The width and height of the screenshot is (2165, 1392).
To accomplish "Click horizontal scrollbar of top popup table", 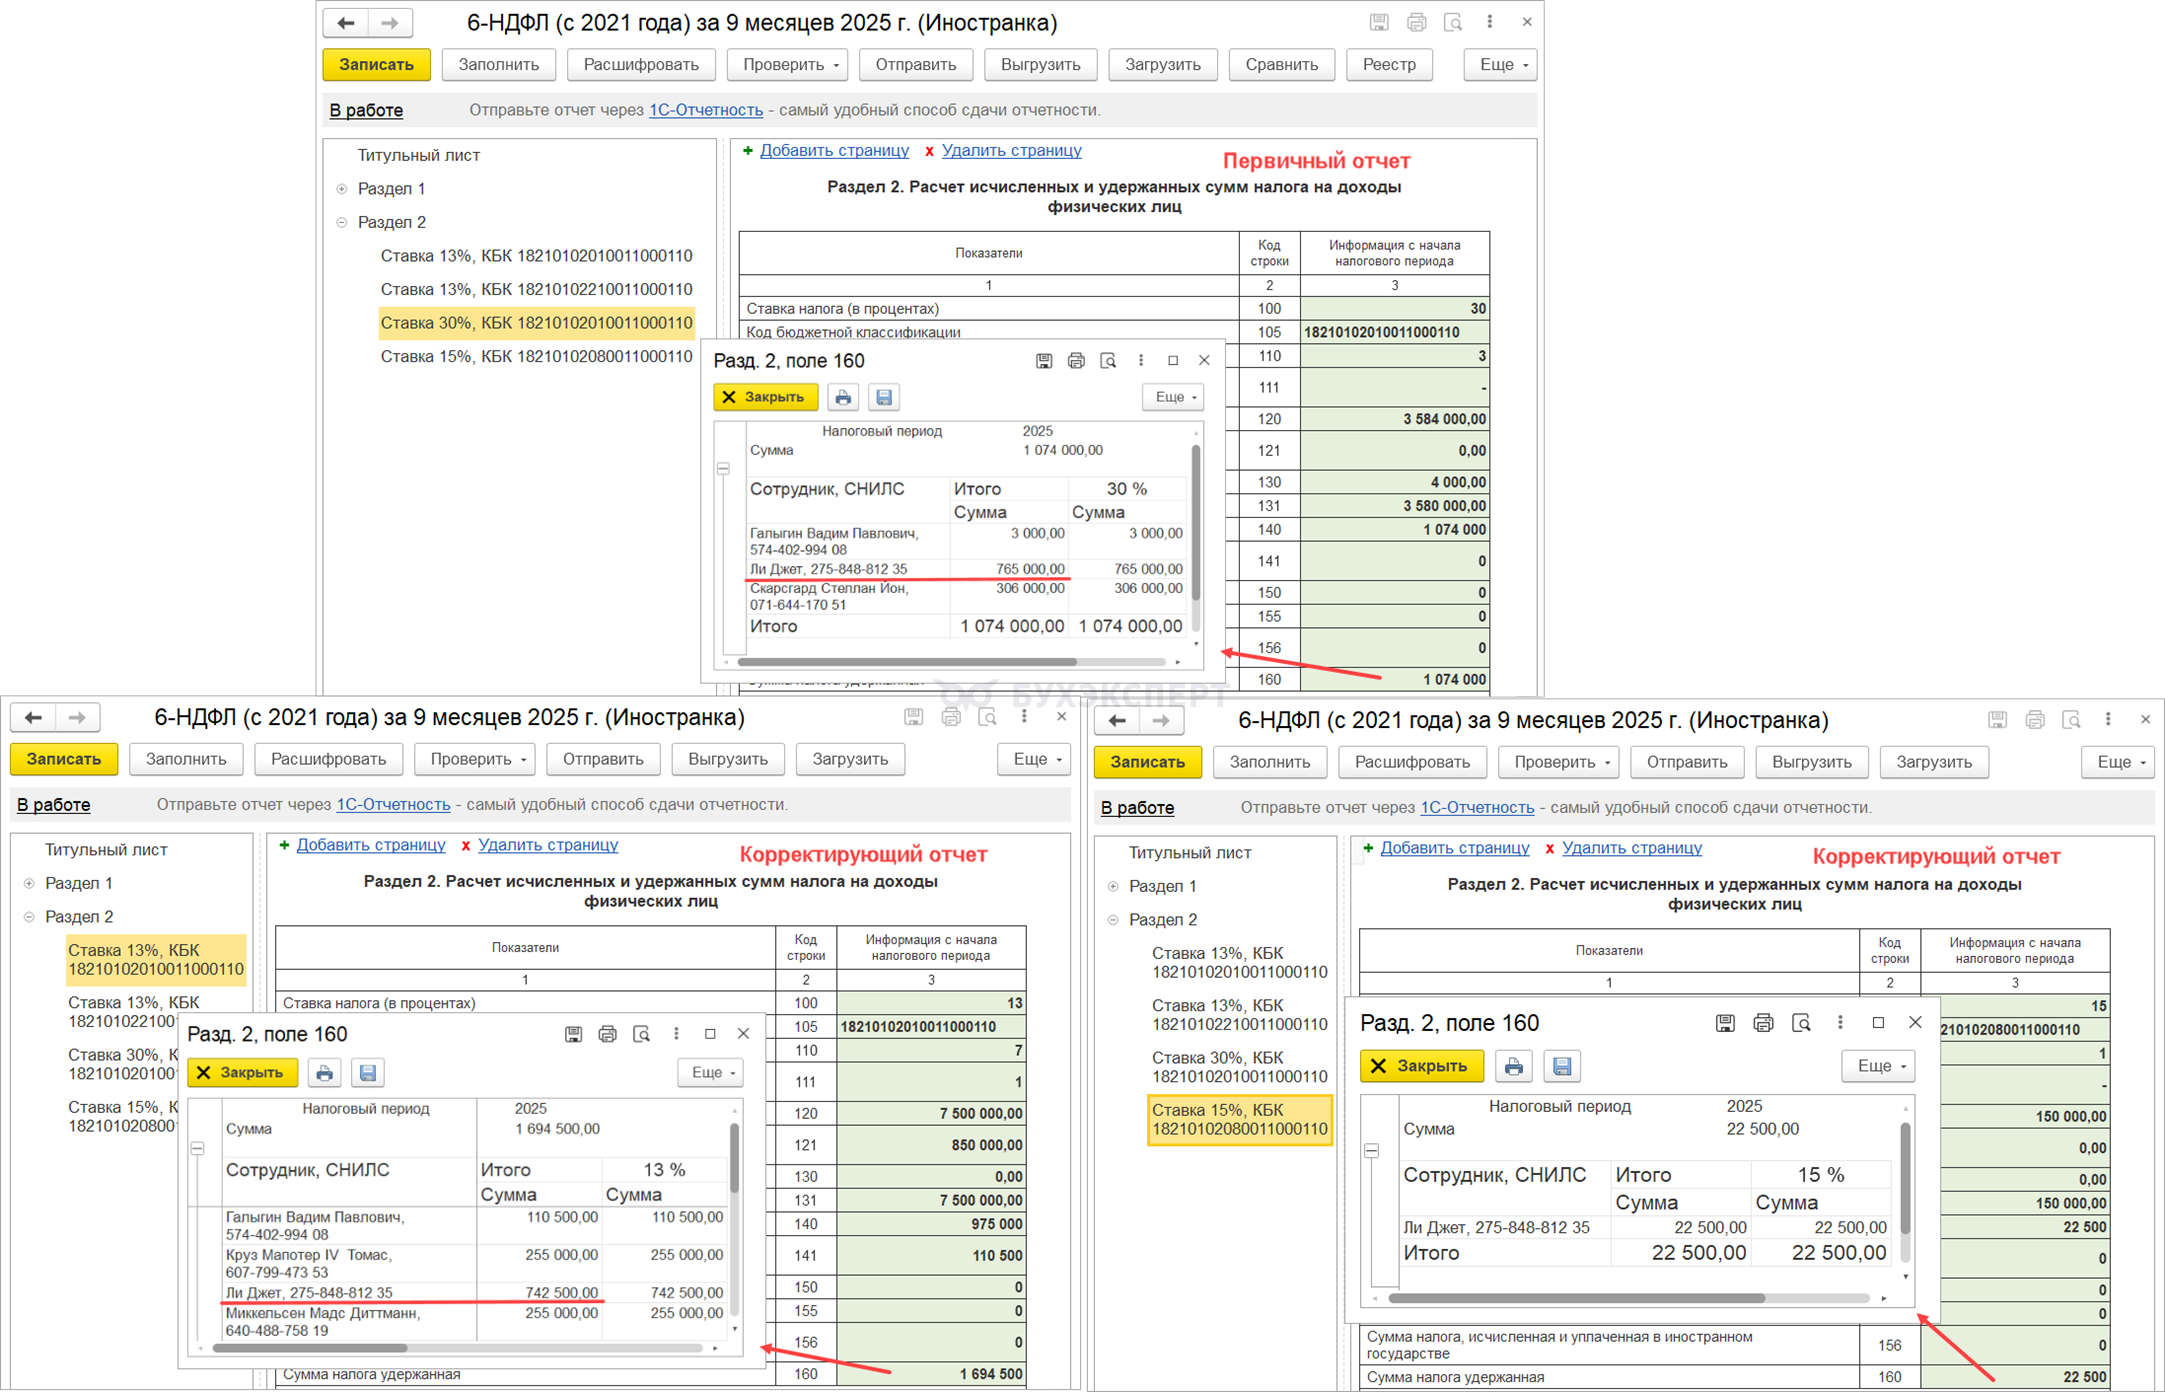I will (x=906, y=662).
